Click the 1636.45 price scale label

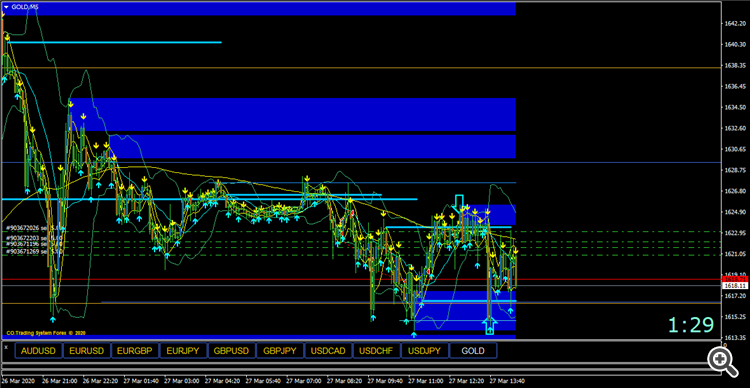(x=736, y=87)
